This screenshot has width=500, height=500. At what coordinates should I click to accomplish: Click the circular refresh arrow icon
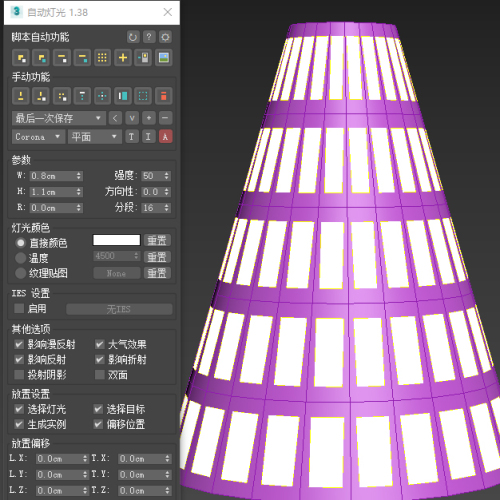[x=133, y=37]
